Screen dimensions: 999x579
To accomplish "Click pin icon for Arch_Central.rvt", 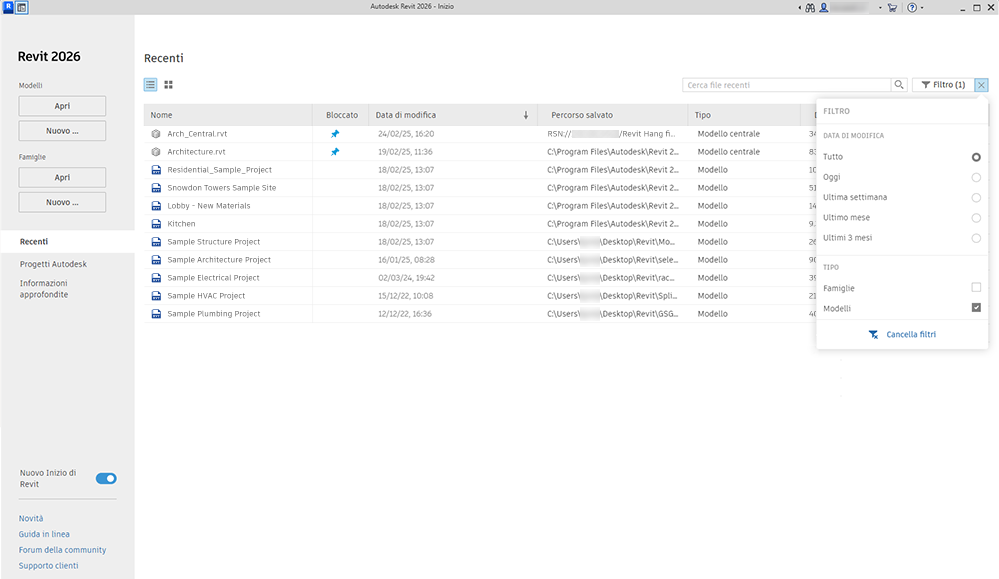I will click(335, 134).
